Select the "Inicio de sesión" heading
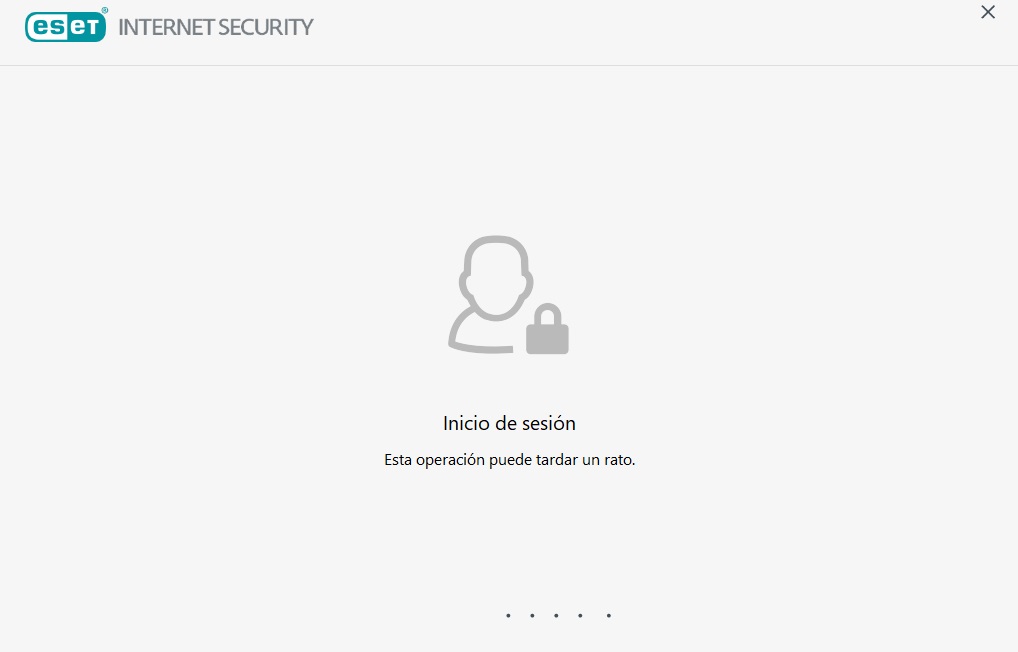 point(509,423)
